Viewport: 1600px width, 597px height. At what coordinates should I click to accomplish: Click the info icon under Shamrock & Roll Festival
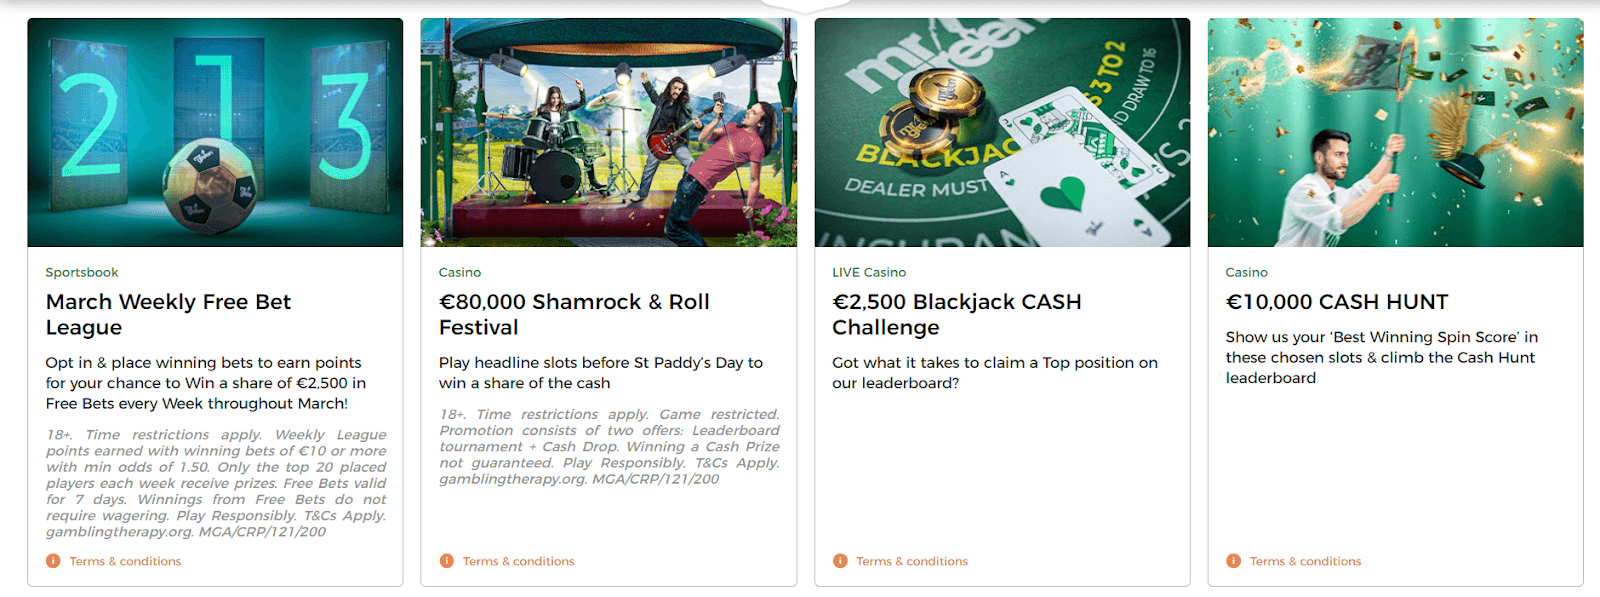(446, 561)
